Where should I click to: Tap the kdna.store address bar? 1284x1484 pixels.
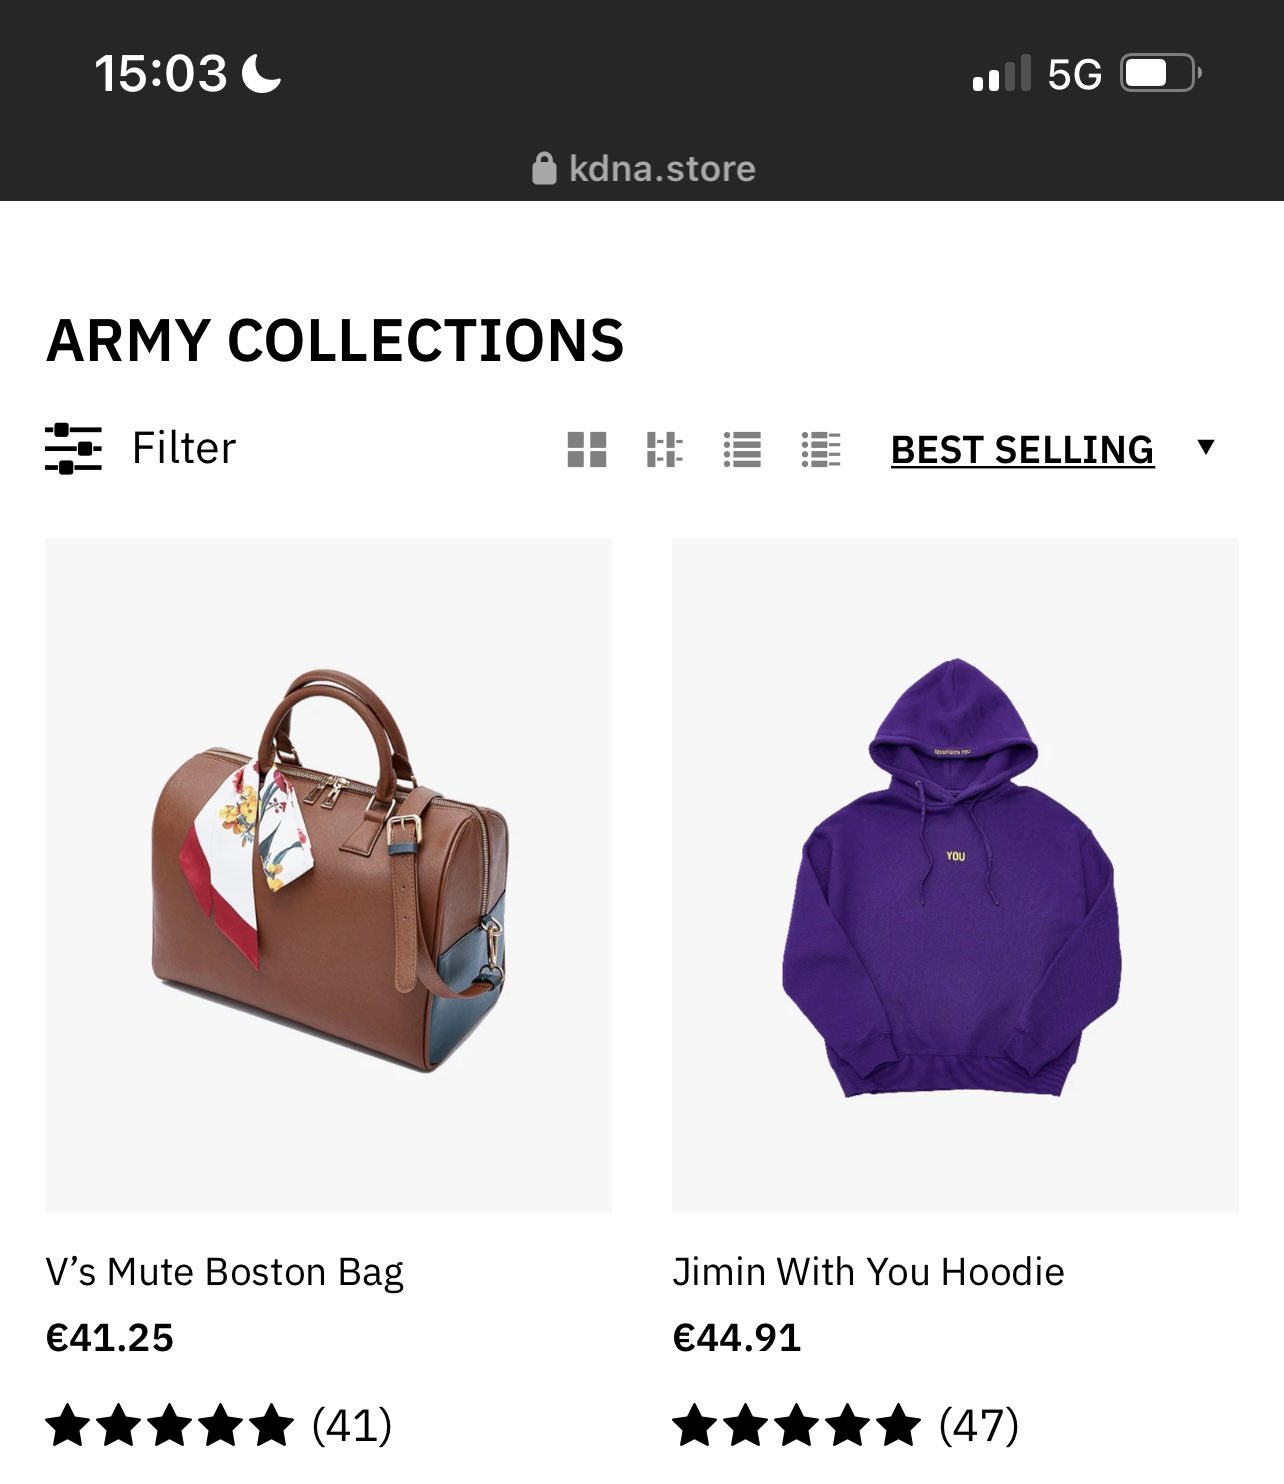point(661,169)
